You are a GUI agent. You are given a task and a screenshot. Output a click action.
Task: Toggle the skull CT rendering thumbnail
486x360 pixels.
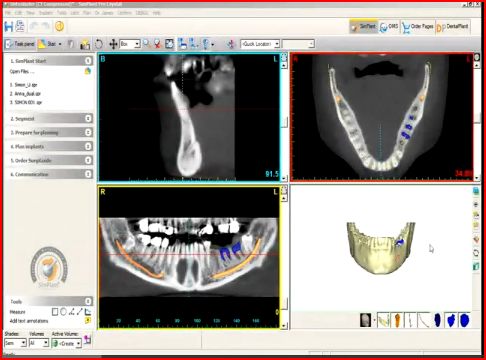366,320
